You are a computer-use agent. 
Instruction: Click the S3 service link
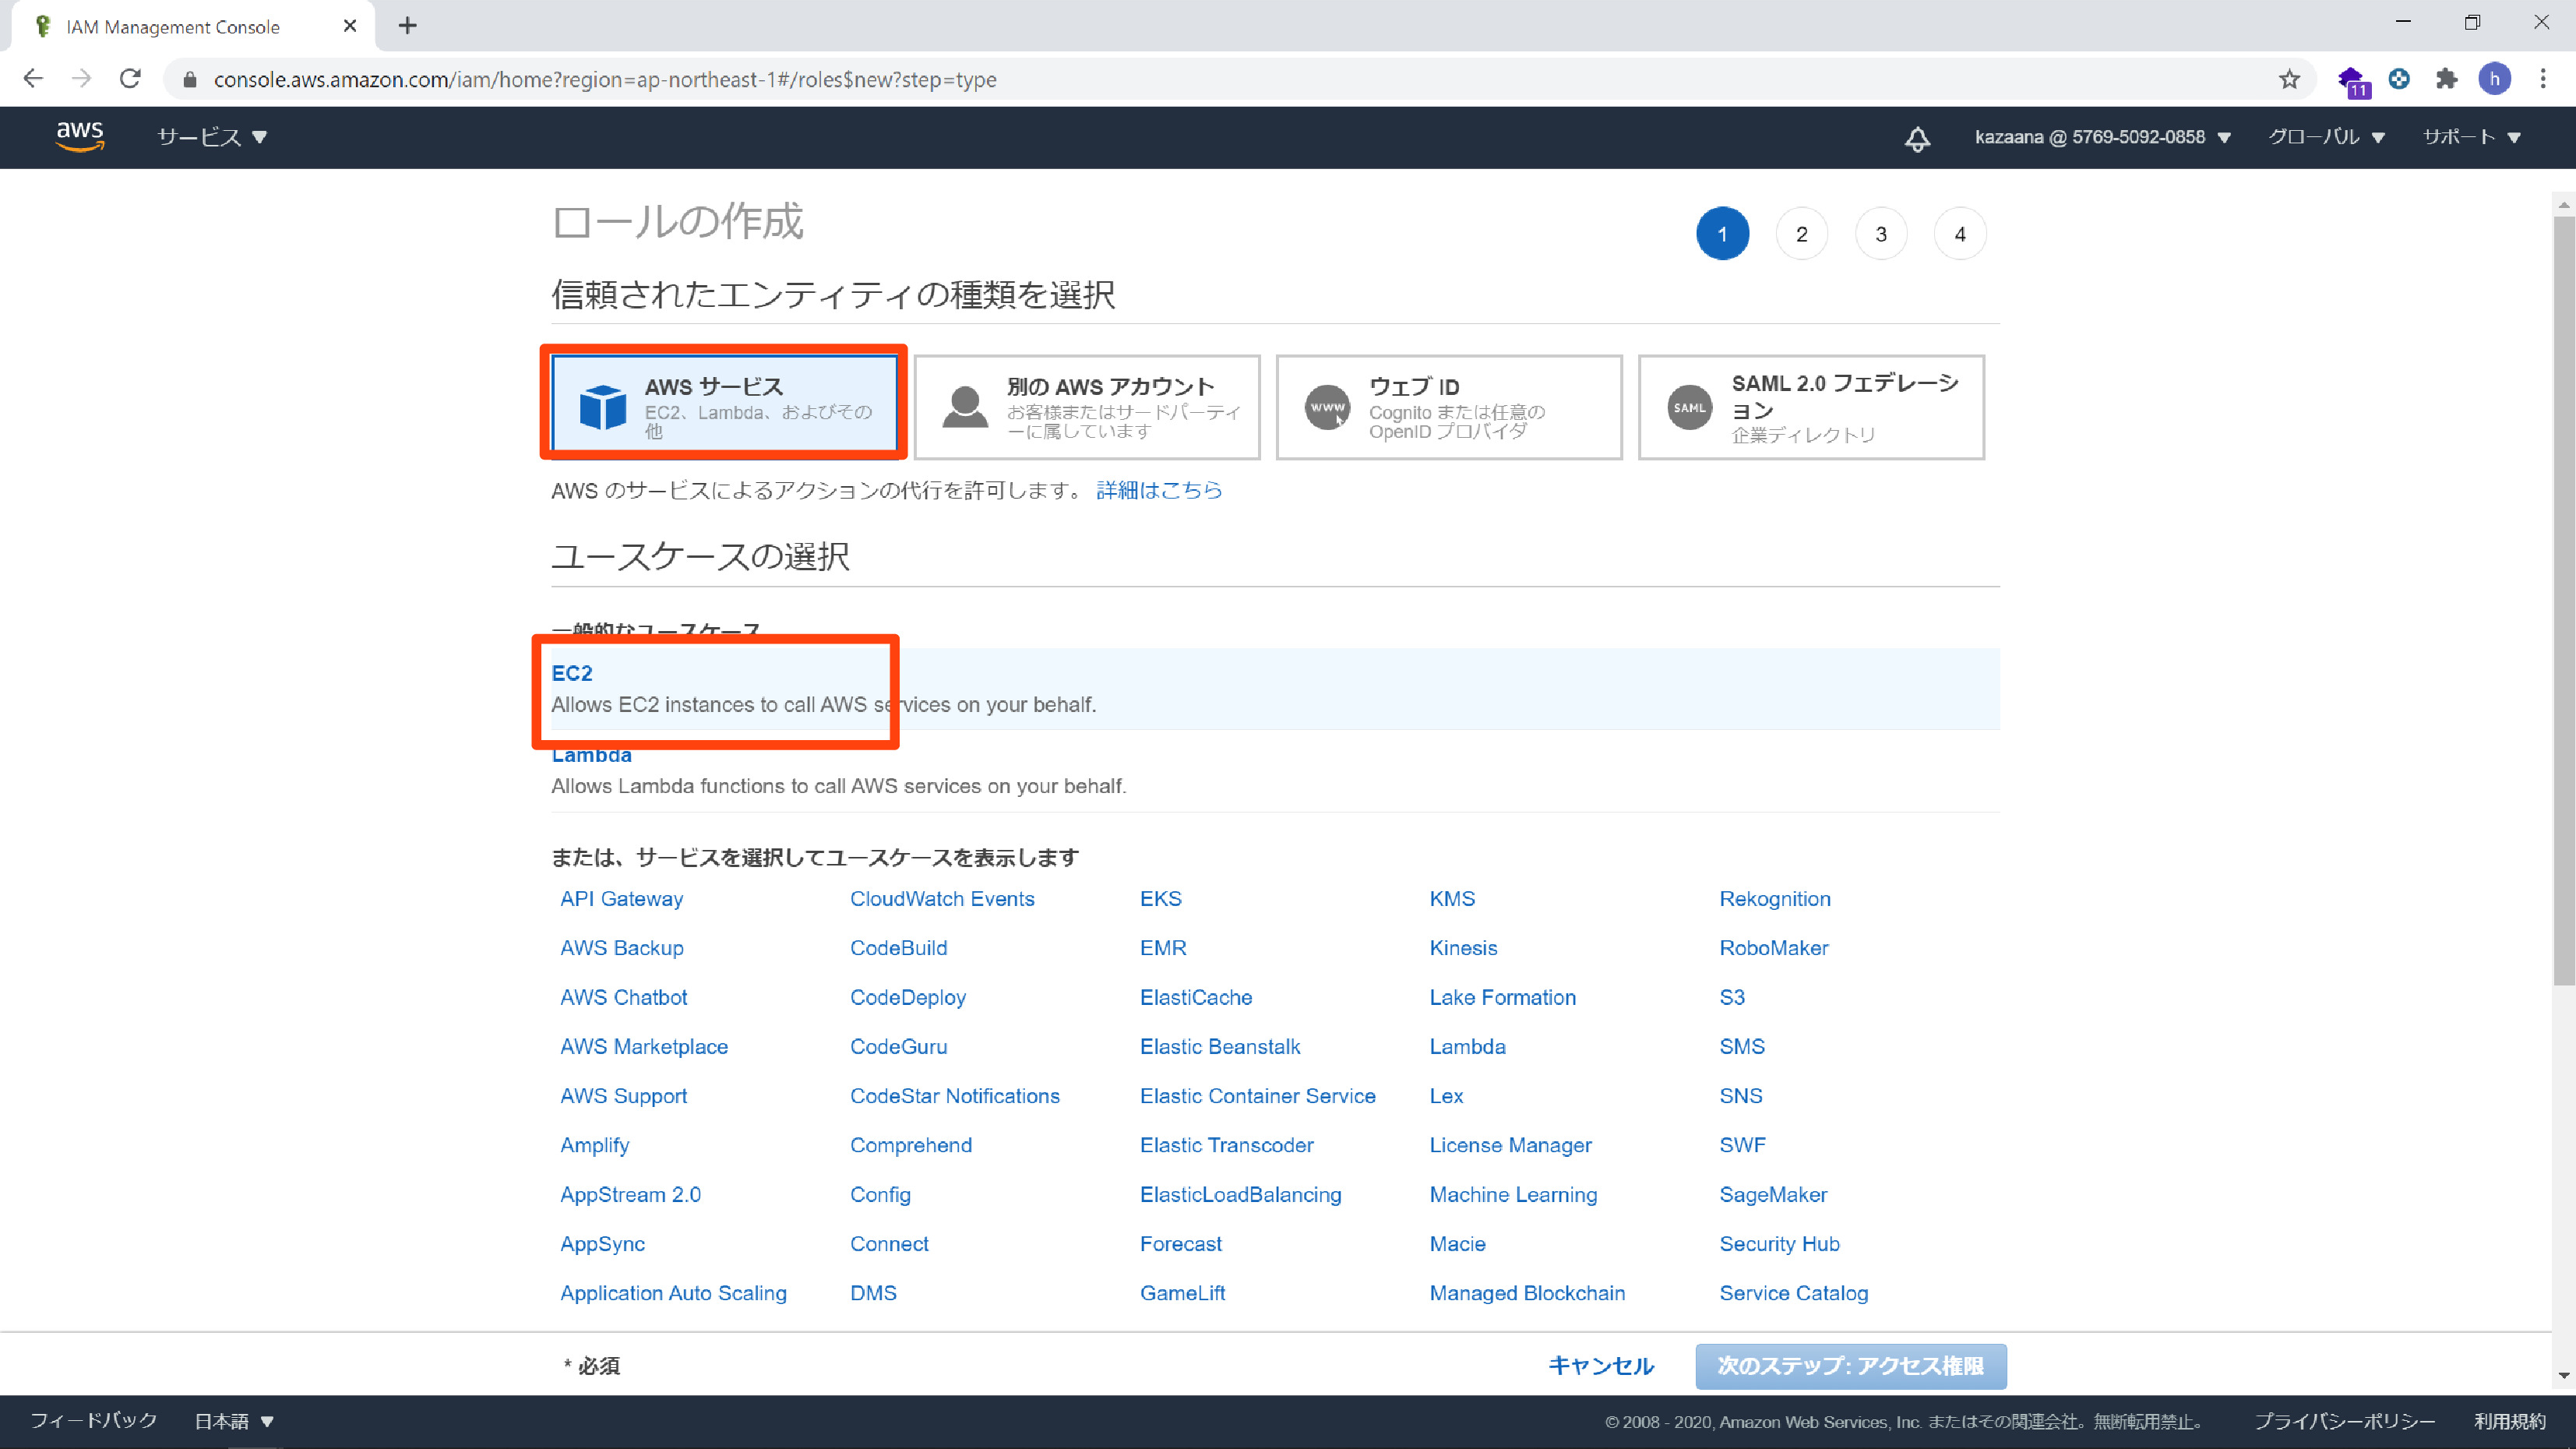[x=1732, y=996]
